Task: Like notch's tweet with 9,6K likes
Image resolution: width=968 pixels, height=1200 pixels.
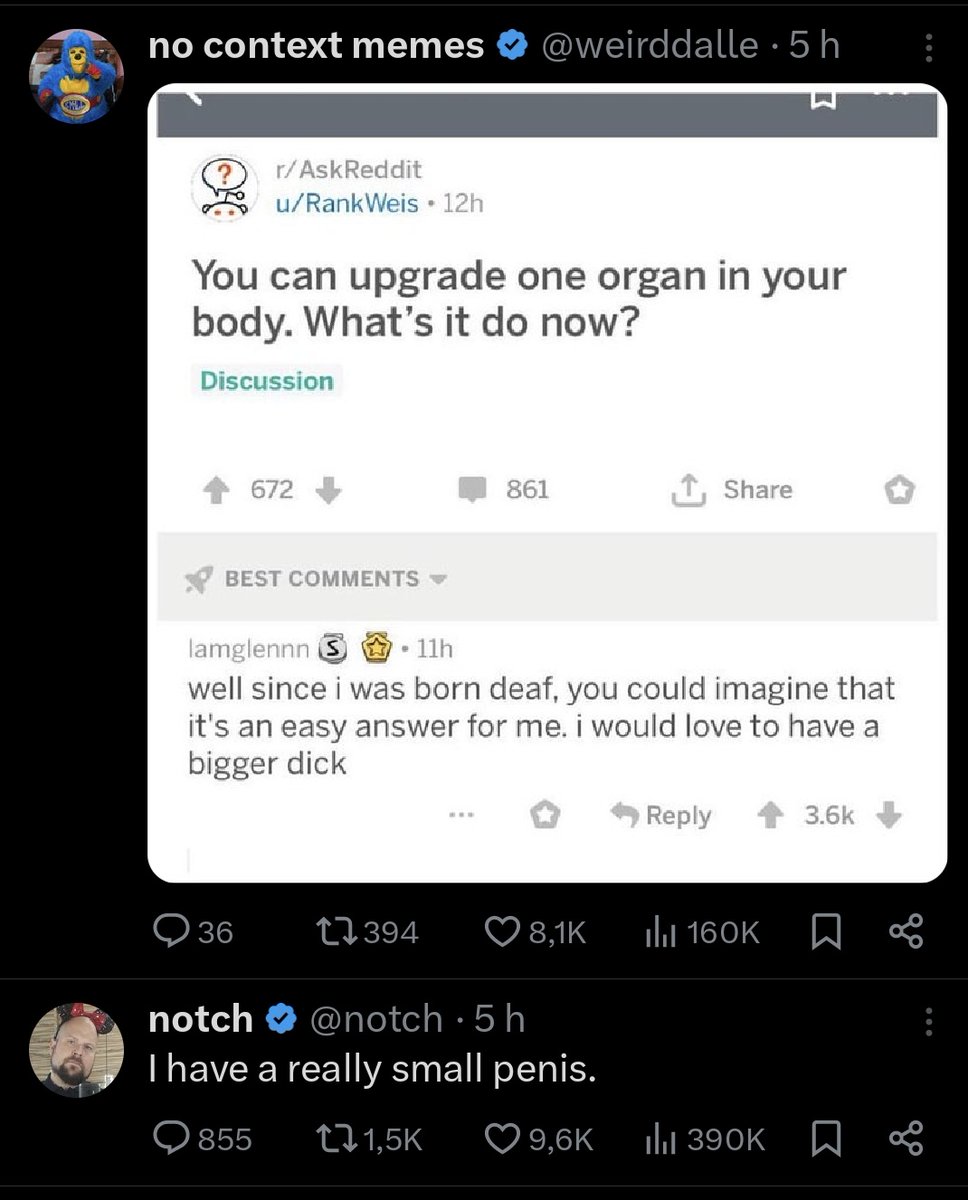Action: pyautogui.click(x=539, y=1138)
